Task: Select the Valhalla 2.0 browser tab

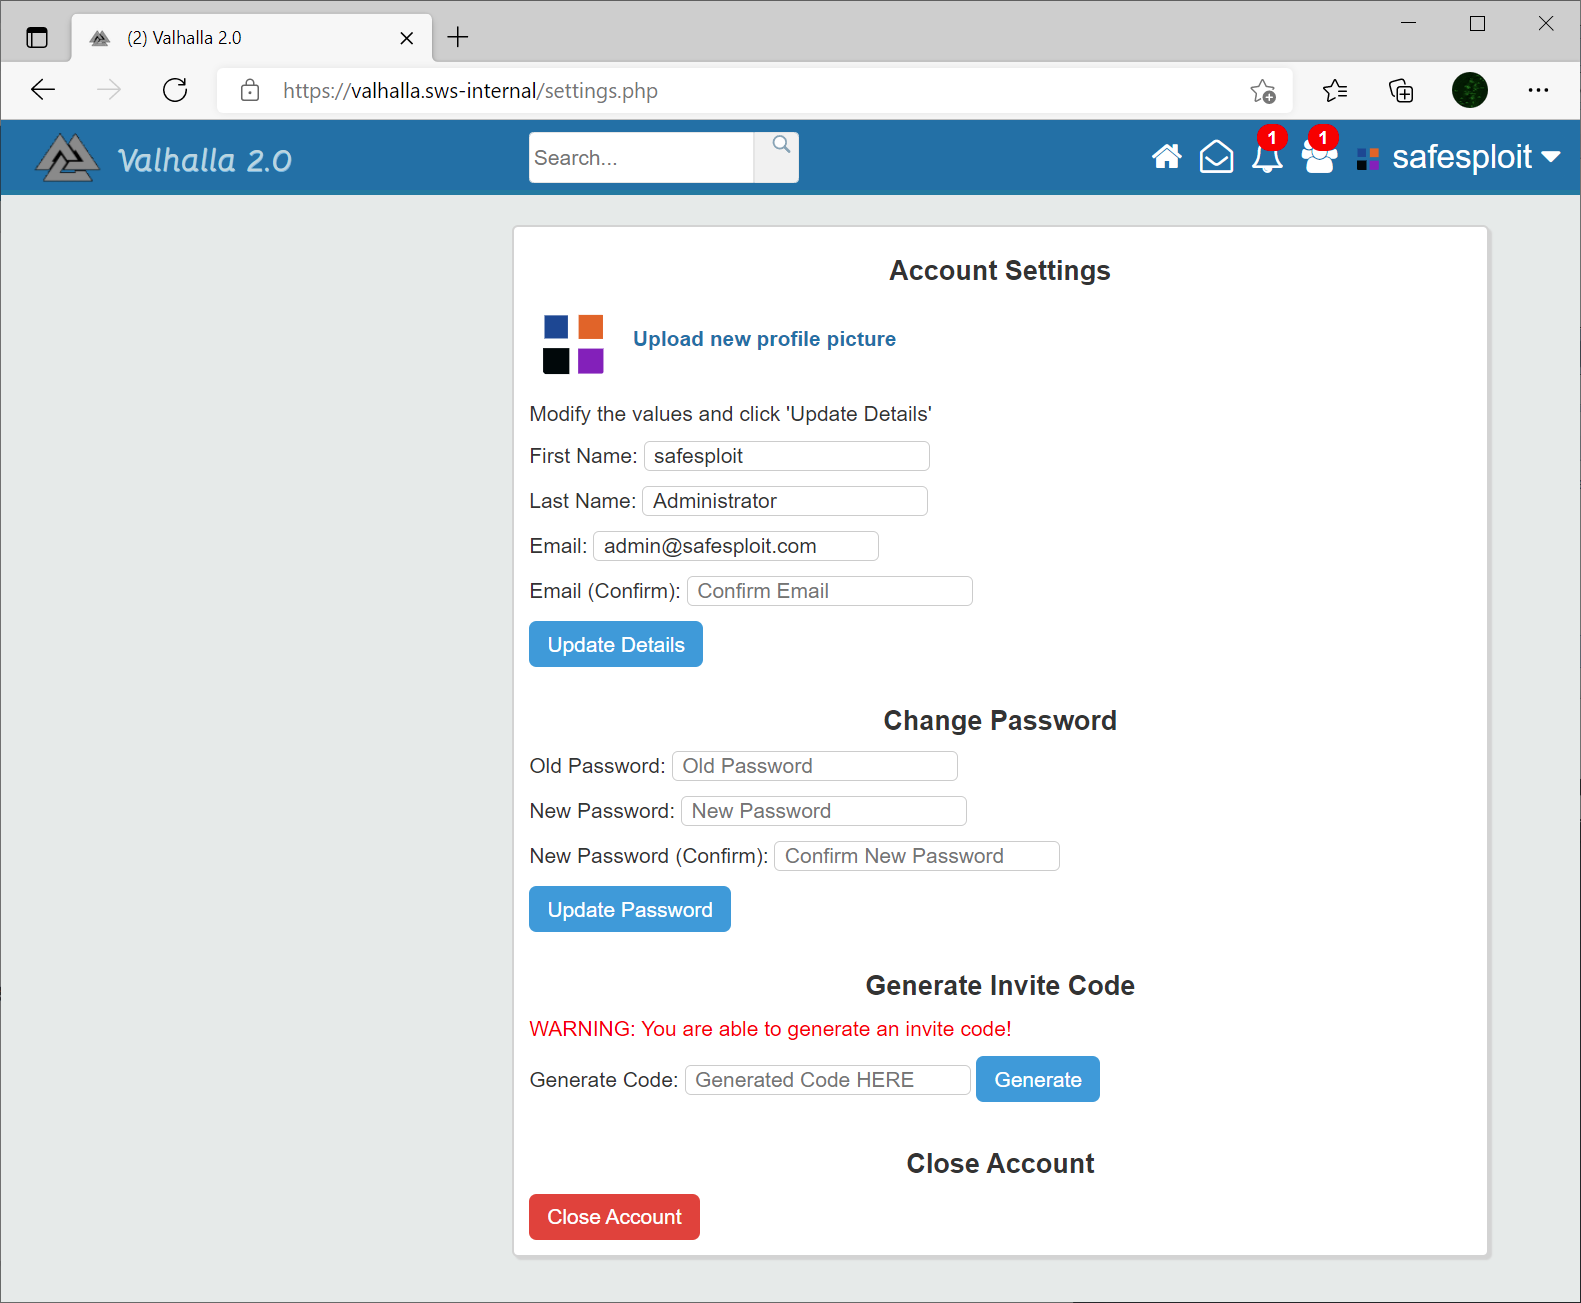Action: pos(251,38)
